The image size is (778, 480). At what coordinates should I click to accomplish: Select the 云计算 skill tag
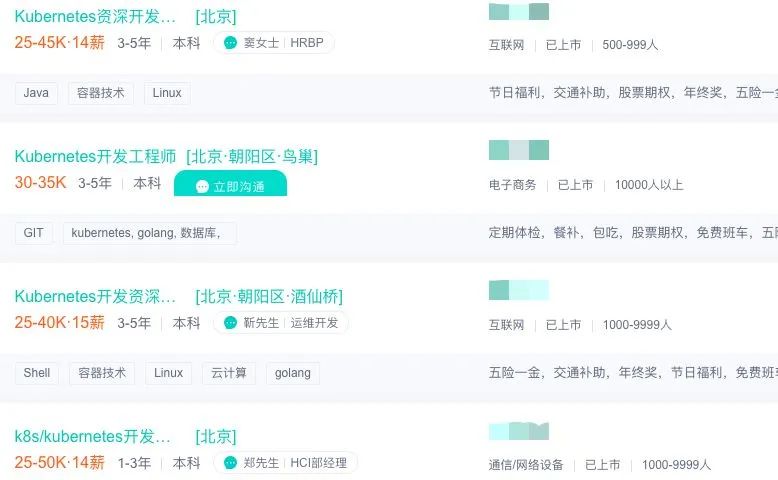click(x=229, y=373)
